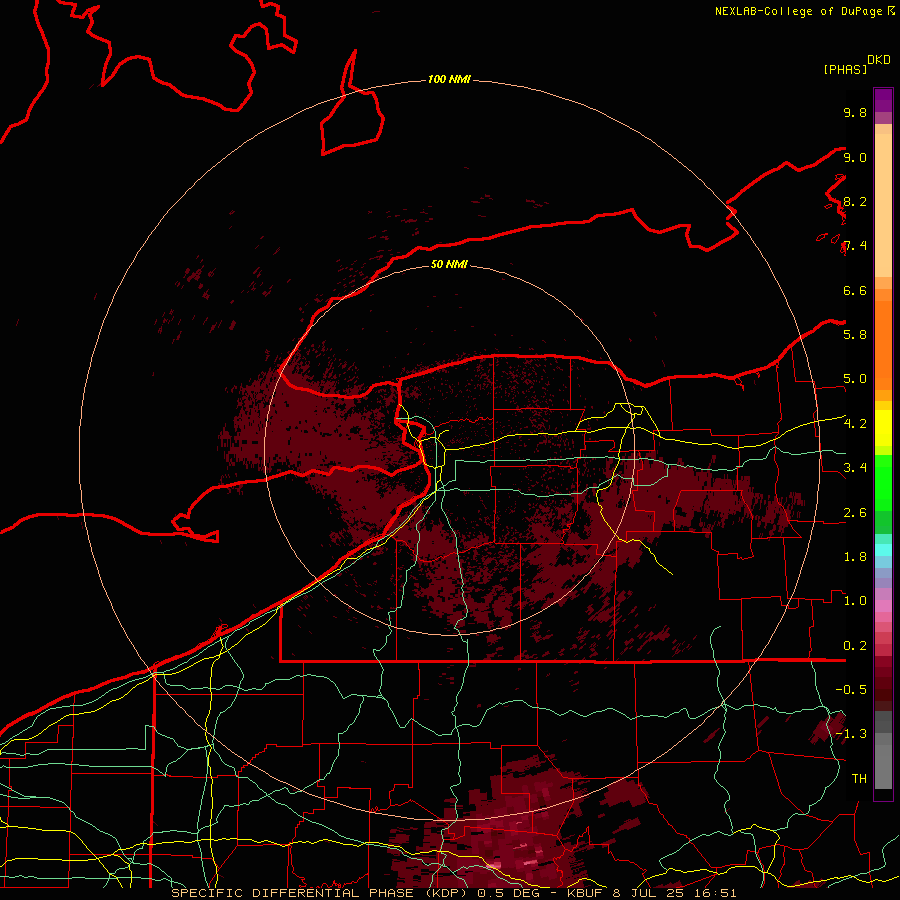This screenshot has width=900, height=900.
Task: Click the TH threshold label
Action: (859, 778)
